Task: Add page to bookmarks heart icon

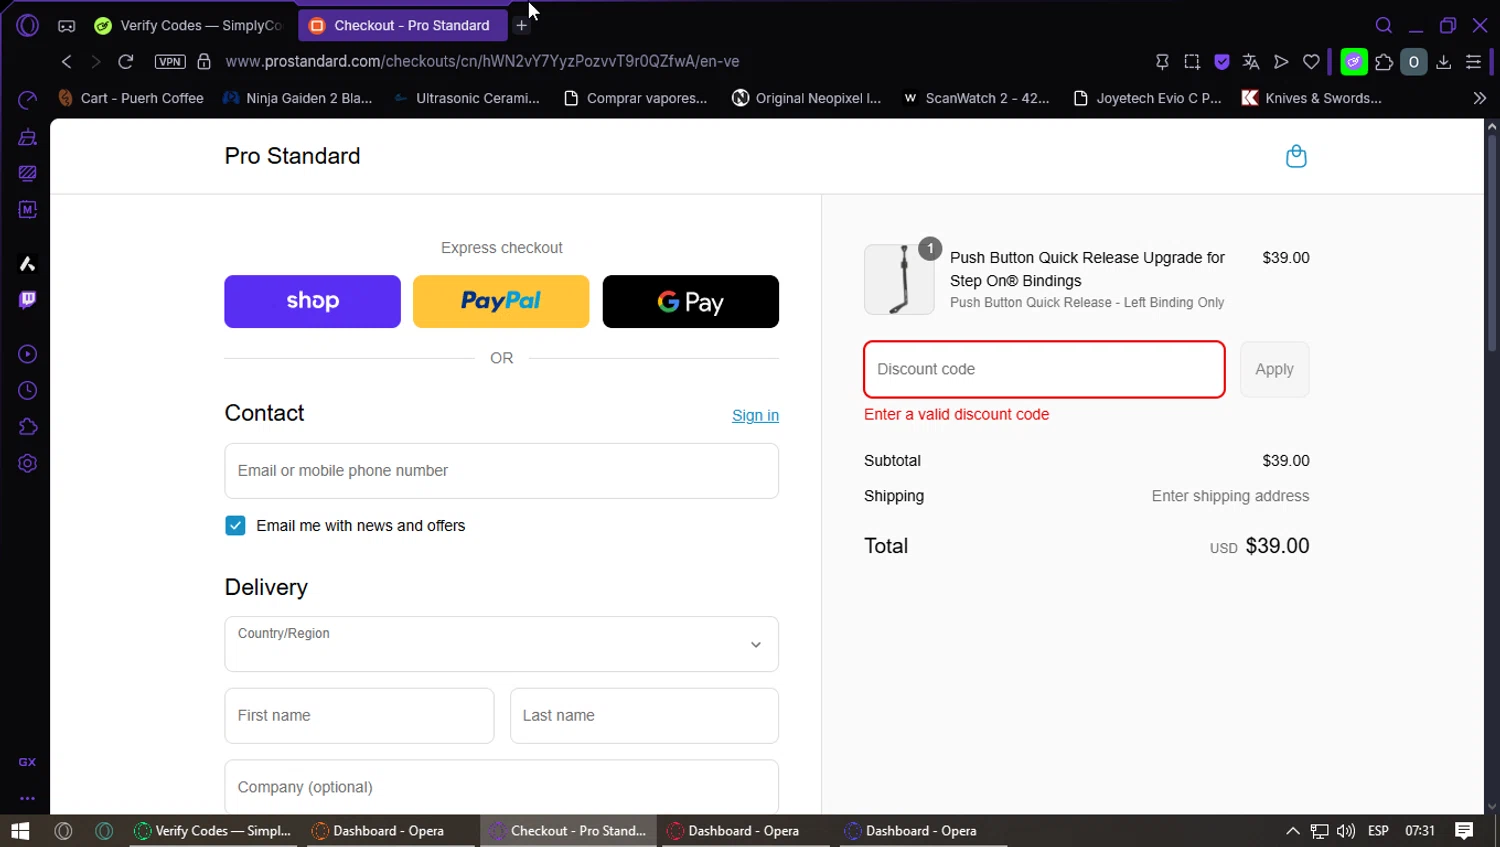Action: pos(1311,62)
